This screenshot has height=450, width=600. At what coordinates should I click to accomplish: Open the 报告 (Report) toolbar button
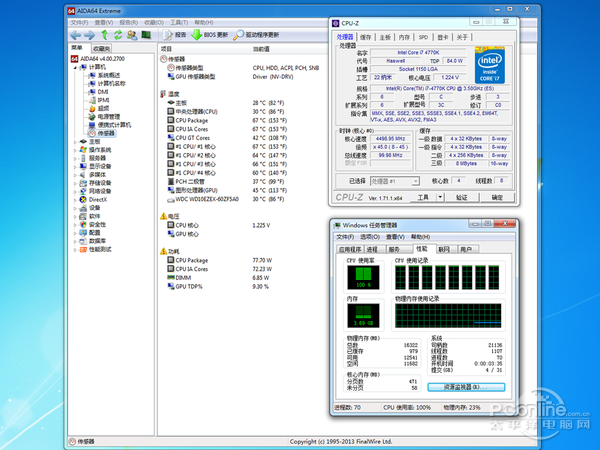point(174,34)
